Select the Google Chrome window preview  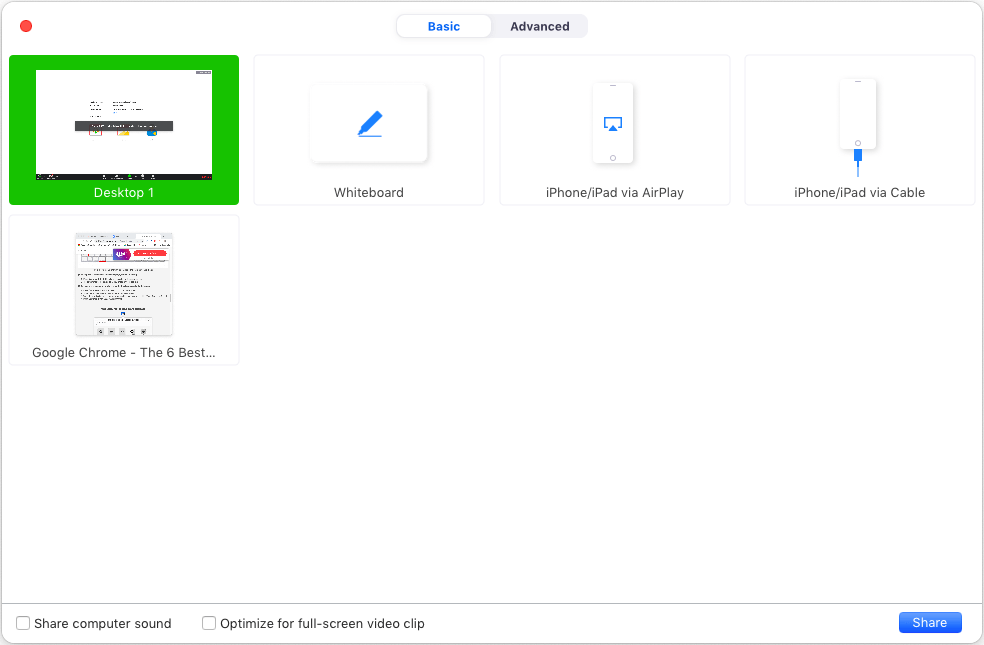[124, 284]
